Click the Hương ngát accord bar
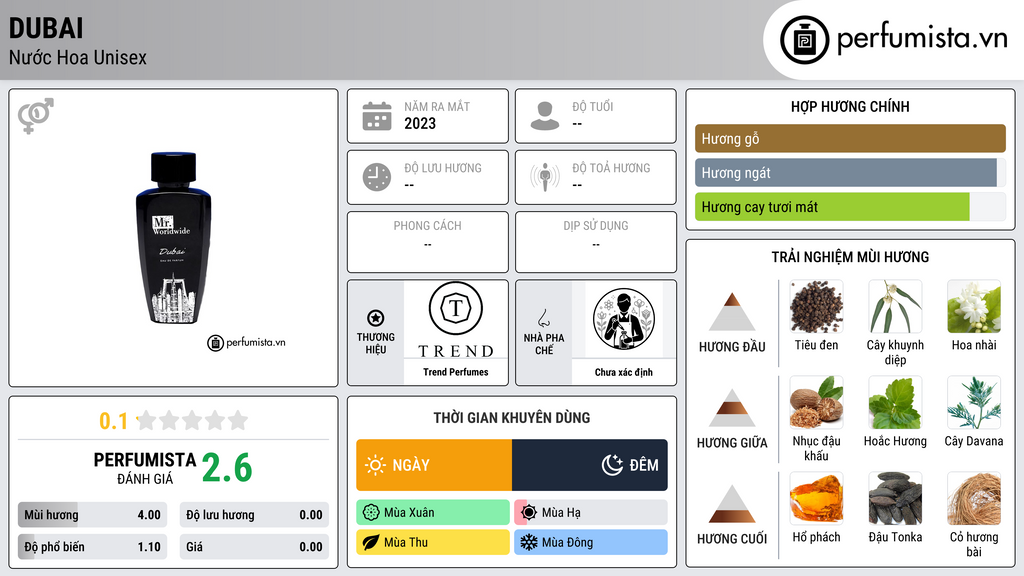 tap(850, 173)
